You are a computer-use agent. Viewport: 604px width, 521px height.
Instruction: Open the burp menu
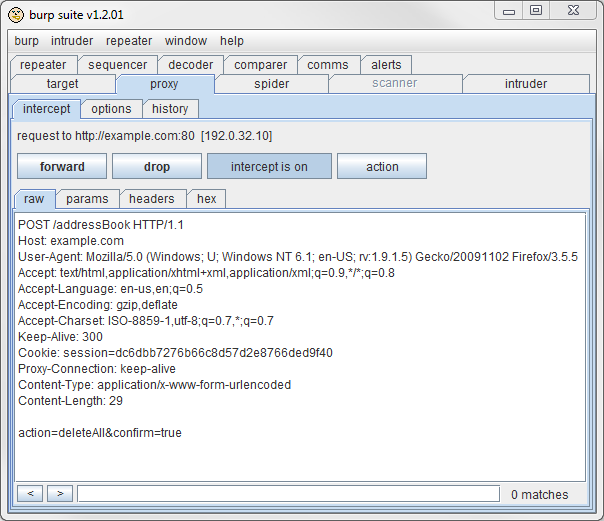point(27,41)
